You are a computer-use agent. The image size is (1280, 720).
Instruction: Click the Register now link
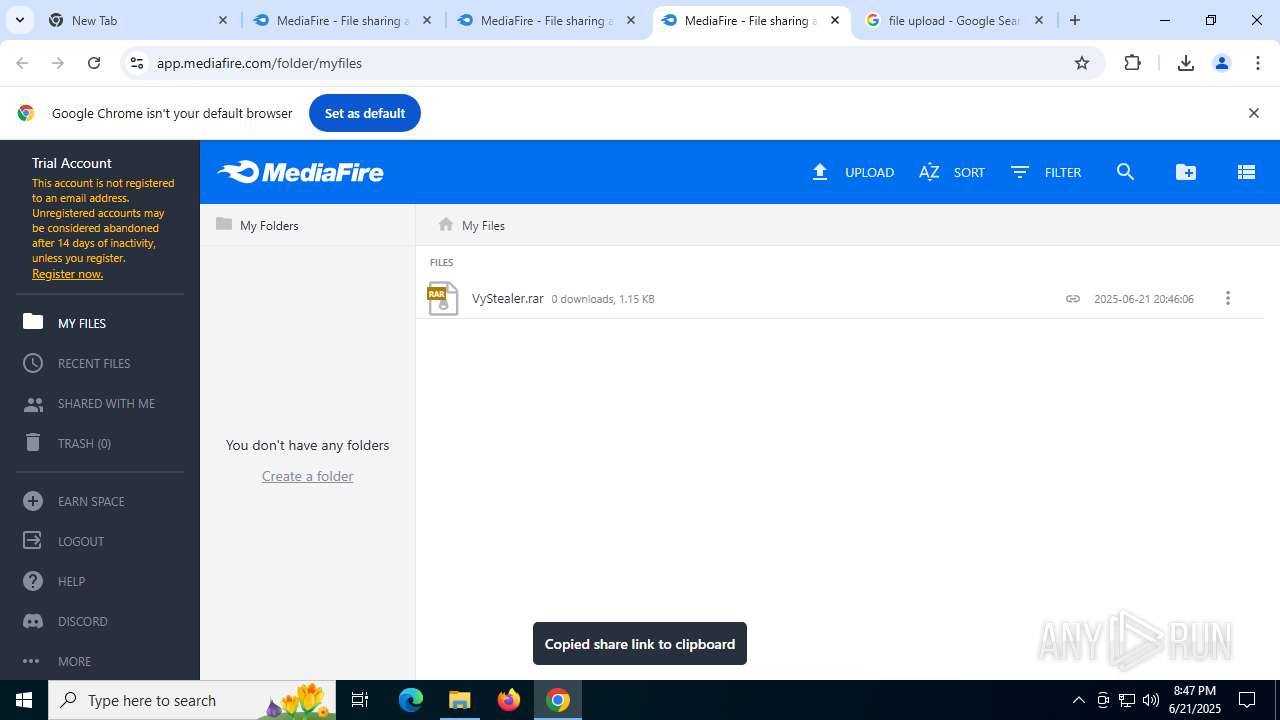pyautogui.click(x=67, y=274)
